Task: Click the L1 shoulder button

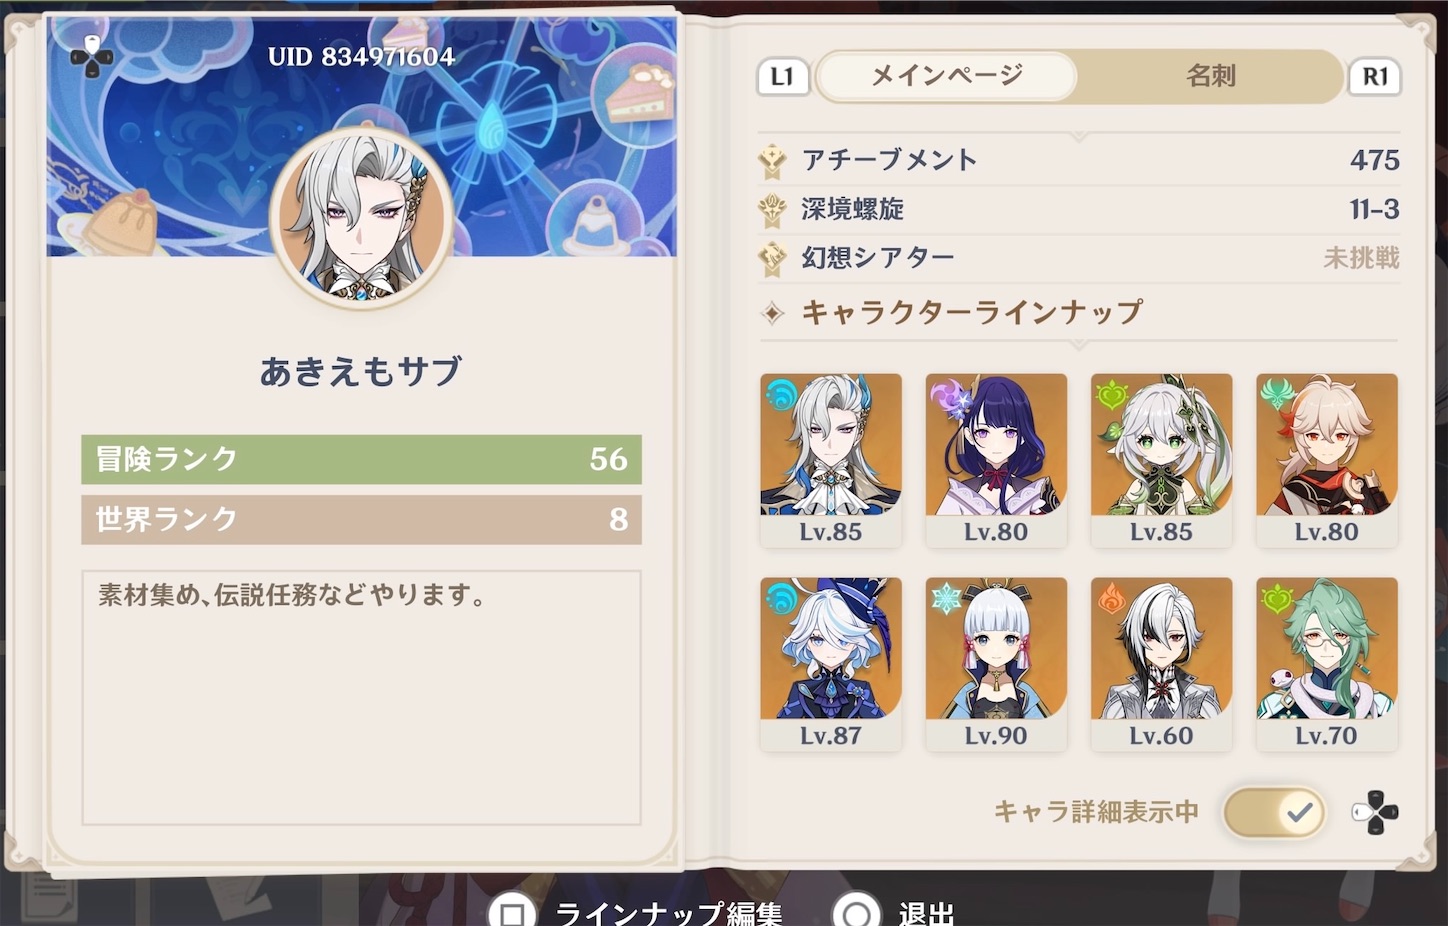Action: pyautogui.click(x=783, y=77)
